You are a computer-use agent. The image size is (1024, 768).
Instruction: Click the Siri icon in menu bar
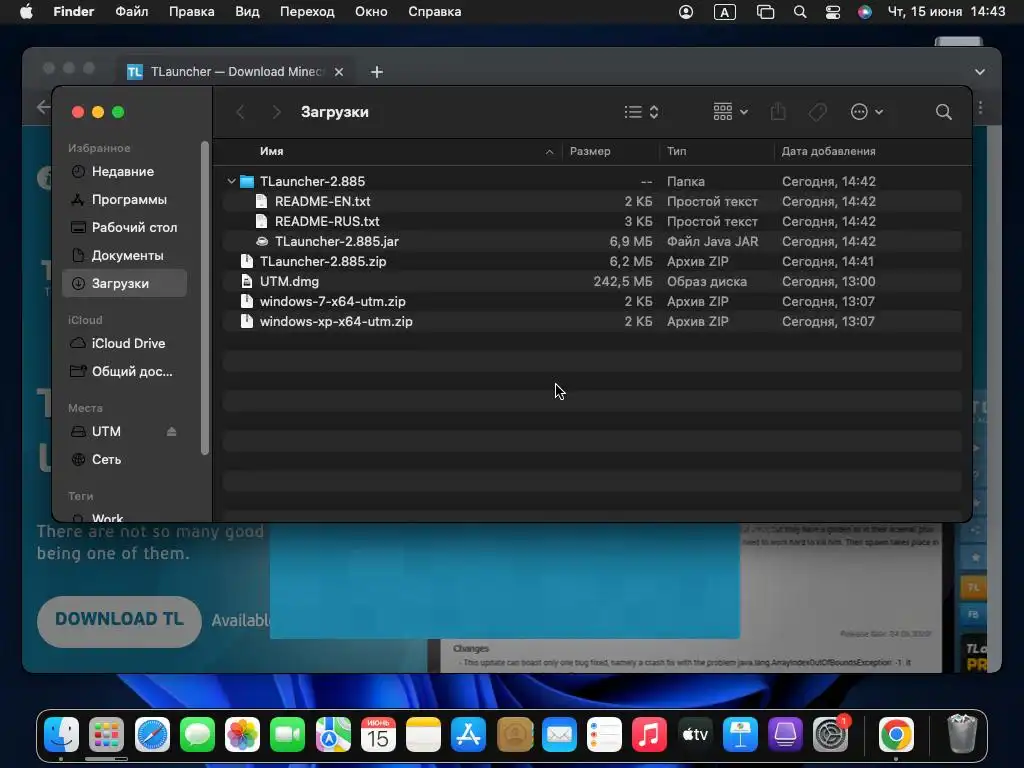click(865, 12)
